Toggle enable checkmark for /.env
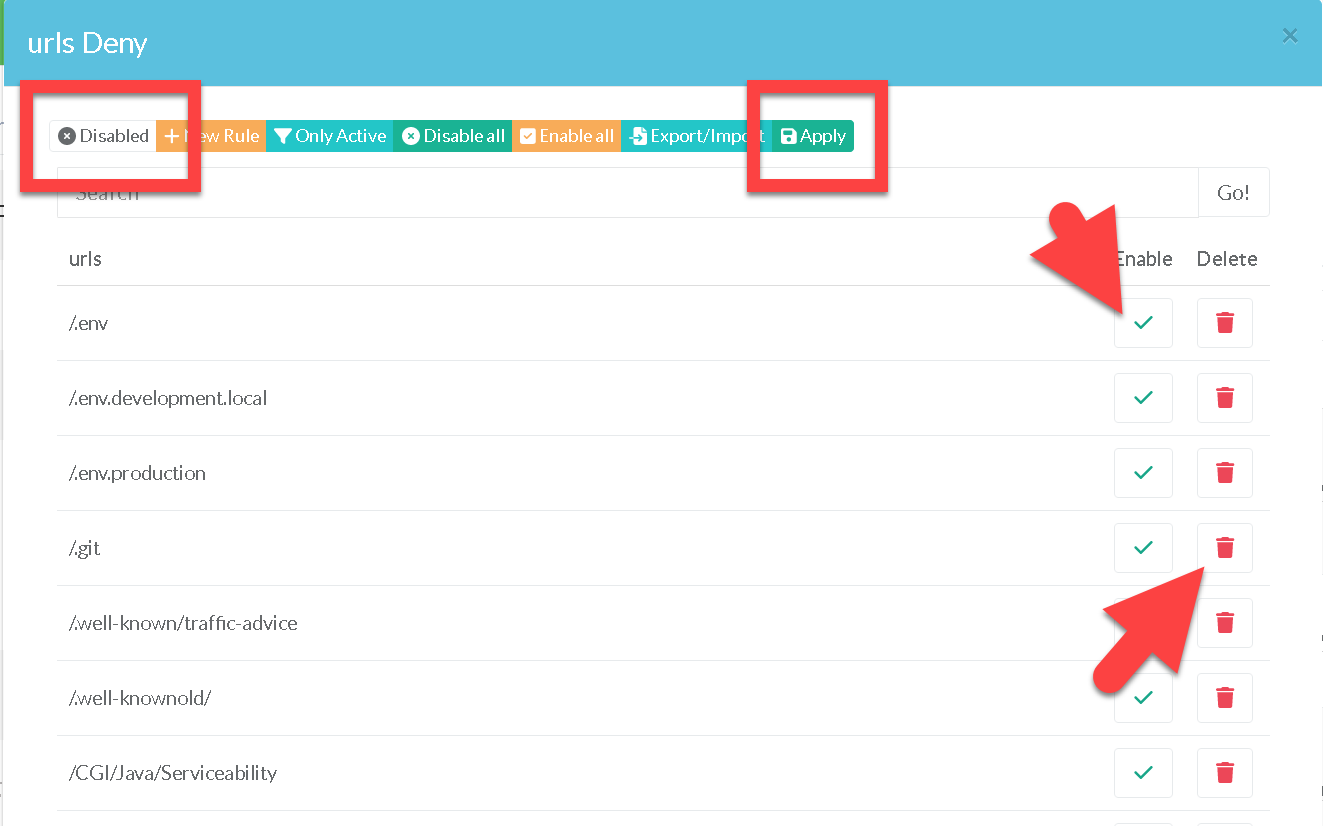Screen dimensions: 1323x826 pyautogui.click(x=1143, y=323)
